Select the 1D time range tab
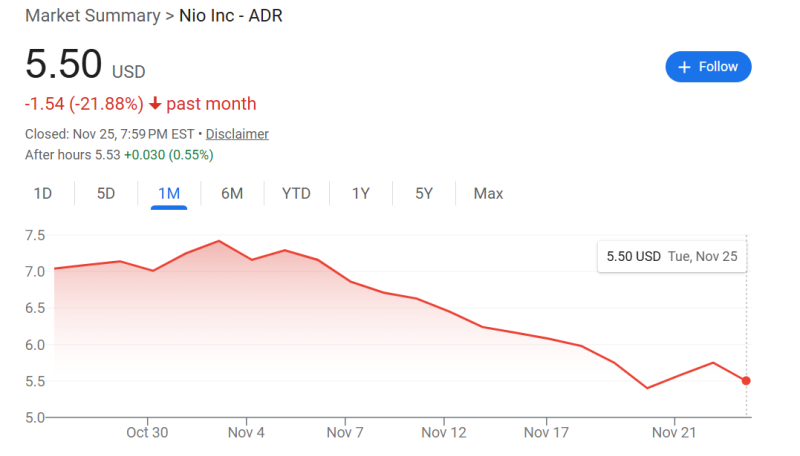Image resolution: width=800 pixels, height=456 pixels. (43, 193)
